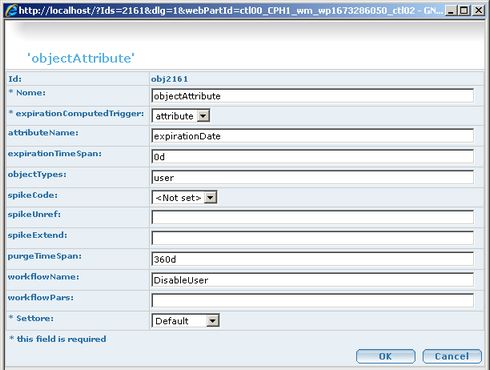490x370 pixels.
Task: Dismiss dialog with Cancel button
Action: 452,356
